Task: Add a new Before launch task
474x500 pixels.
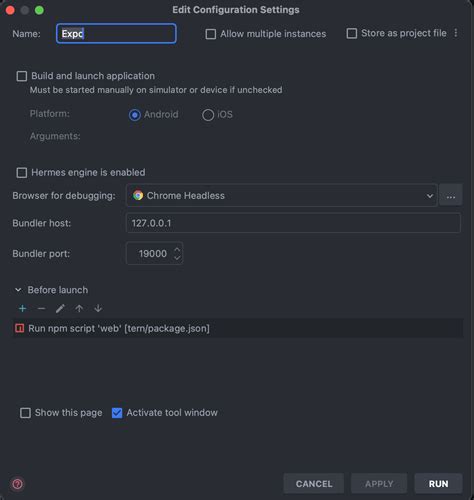Action: (x=22, y=309)
